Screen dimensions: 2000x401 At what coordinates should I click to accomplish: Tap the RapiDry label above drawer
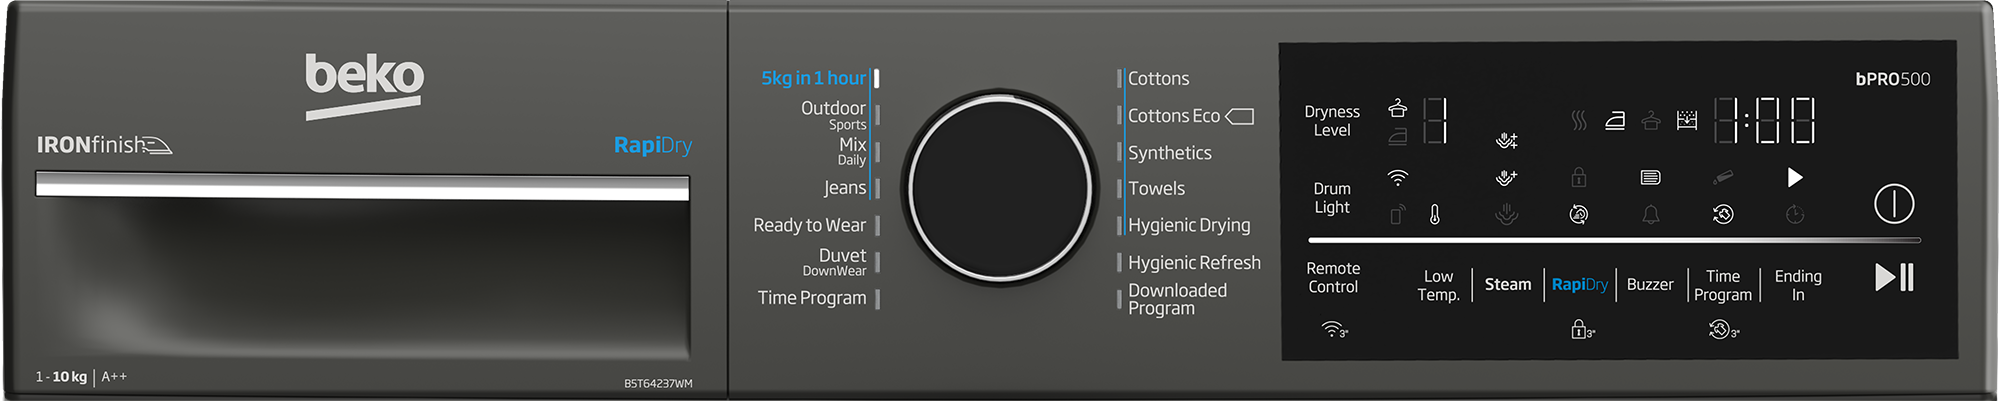(652, 146)
